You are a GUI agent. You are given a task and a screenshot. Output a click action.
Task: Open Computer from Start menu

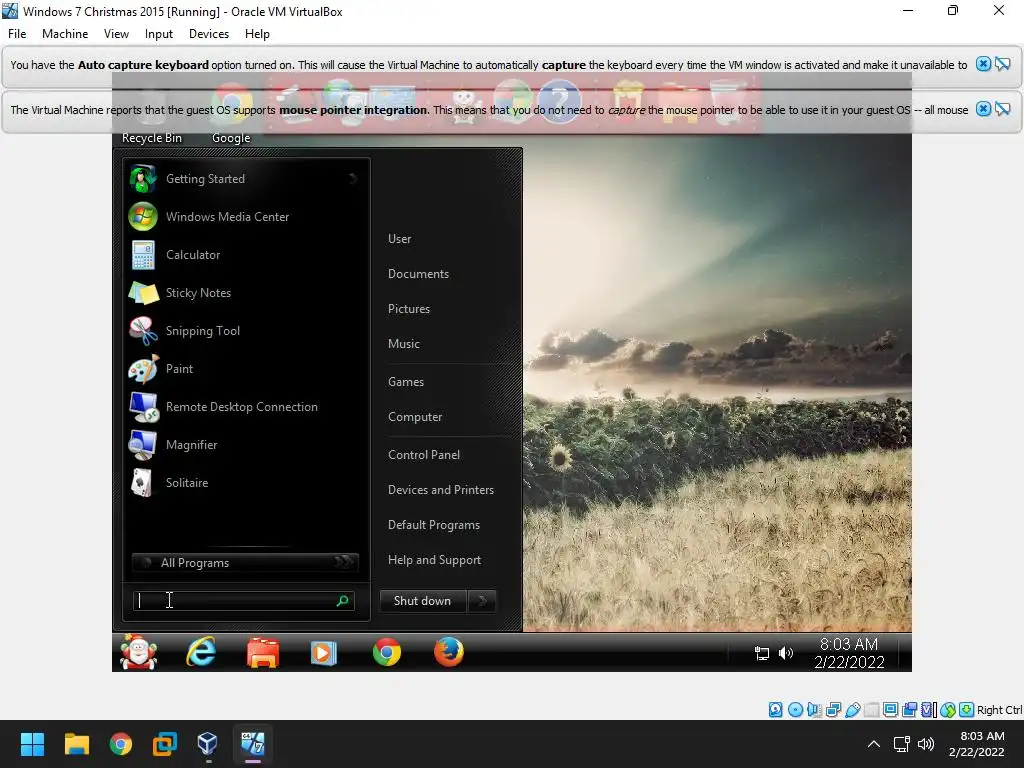[415, 417]
